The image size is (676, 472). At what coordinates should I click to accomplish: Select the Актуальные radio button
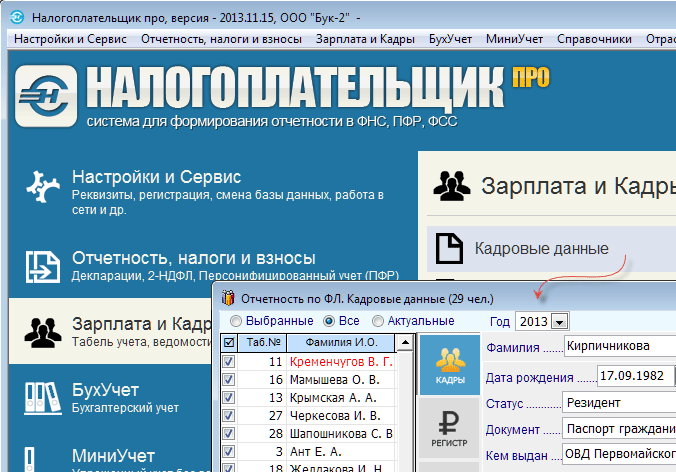[x=378, y=321]
